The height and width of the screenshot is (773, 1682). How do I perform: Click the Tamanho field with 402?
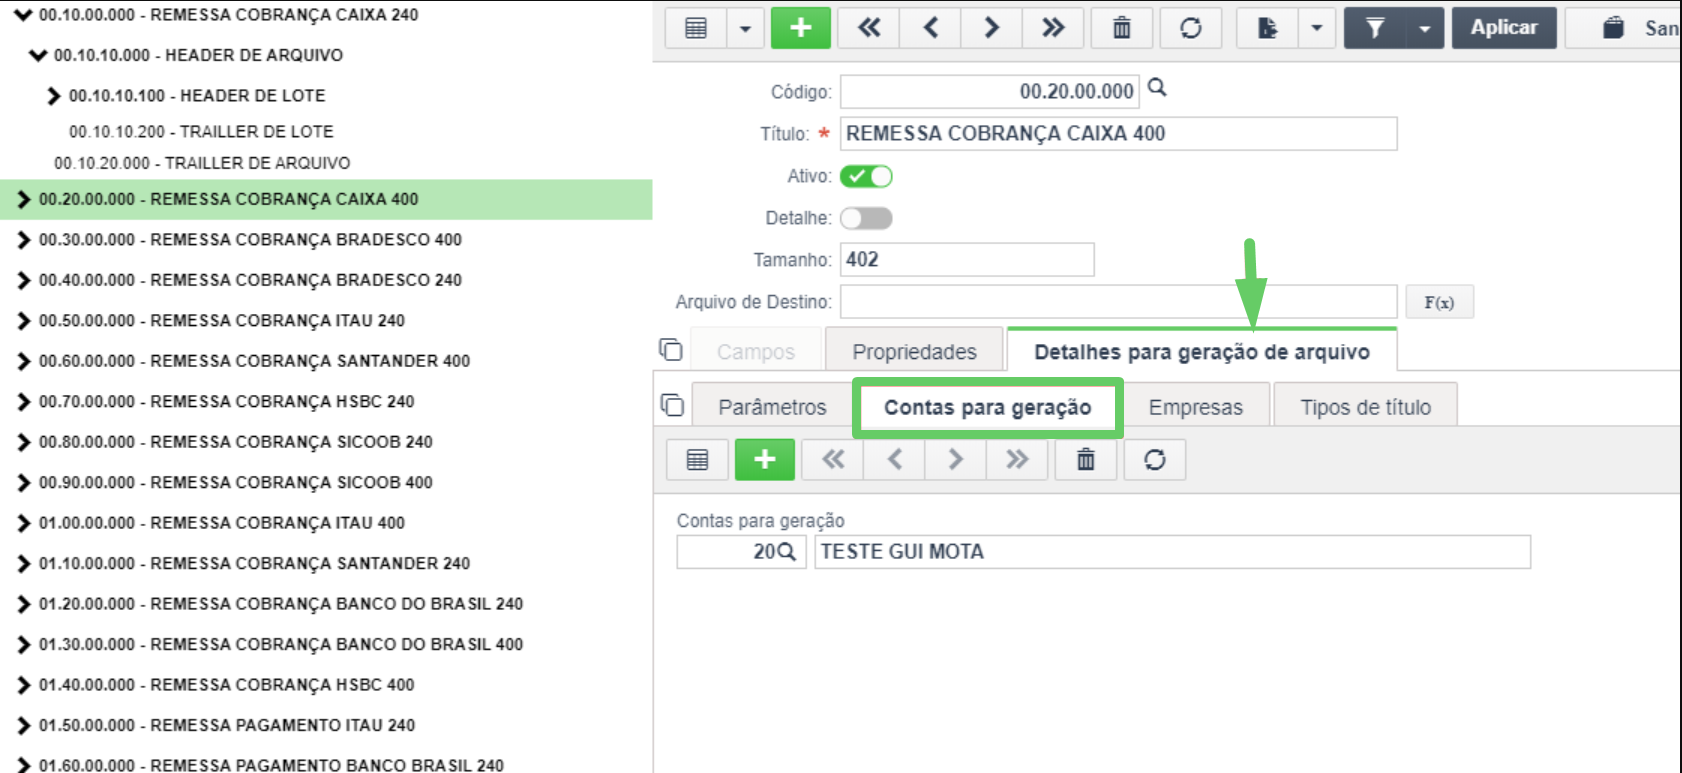pyautogui.click(x=967, y=260)
